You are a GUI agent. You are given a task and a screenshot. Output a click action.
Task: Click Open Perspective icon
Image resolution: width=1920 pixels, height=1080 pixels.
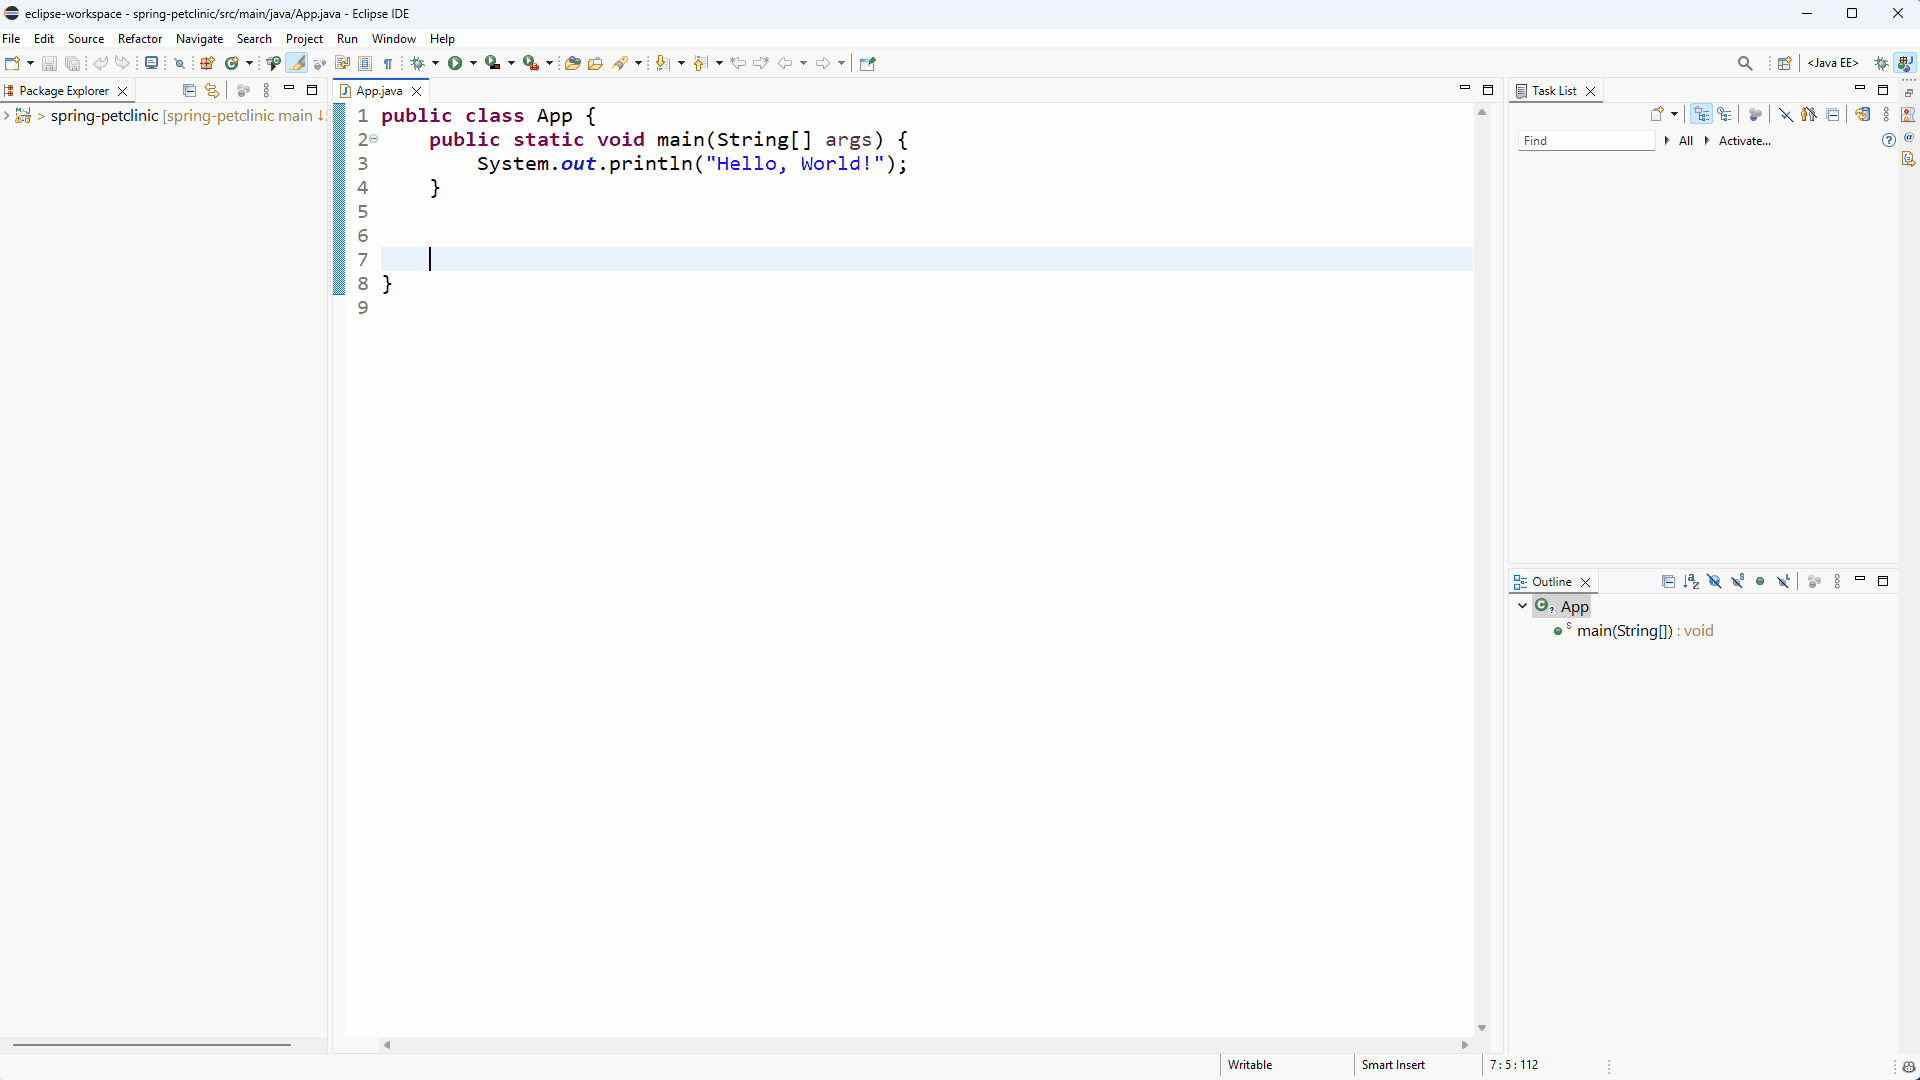pos(1784,63)
